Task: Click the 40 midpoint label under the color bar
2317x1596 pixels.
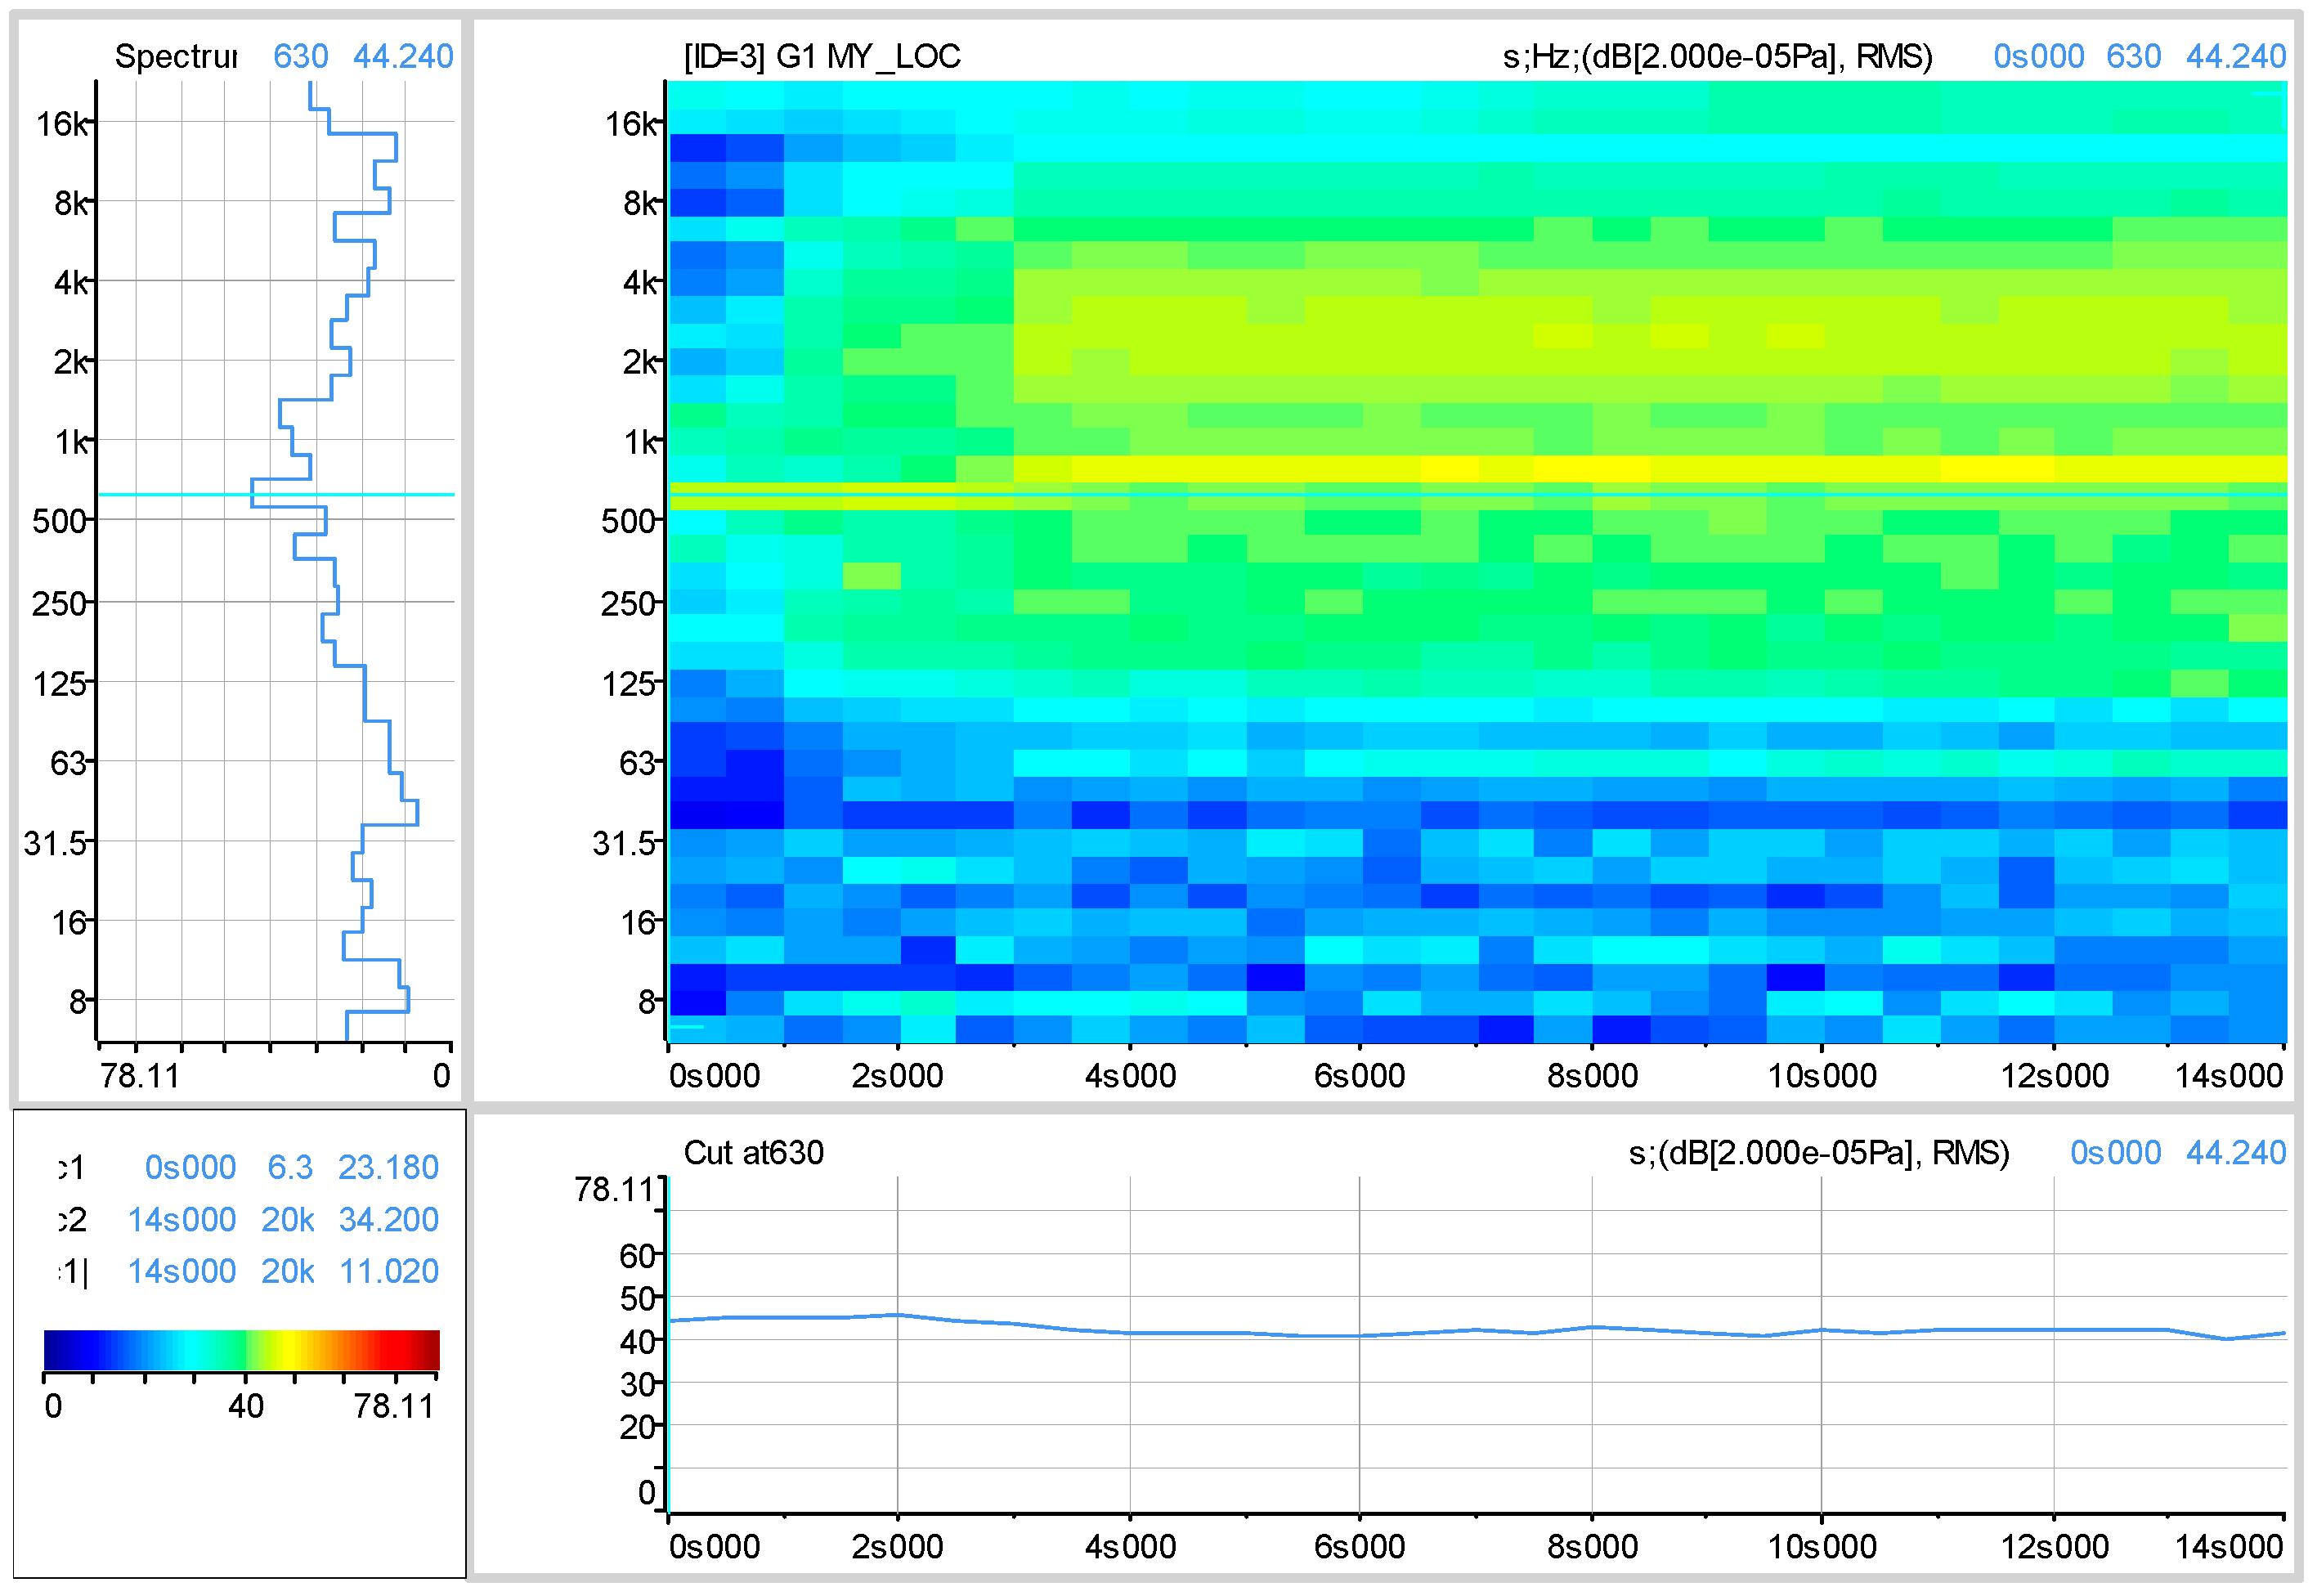Action: (245, 1407)
